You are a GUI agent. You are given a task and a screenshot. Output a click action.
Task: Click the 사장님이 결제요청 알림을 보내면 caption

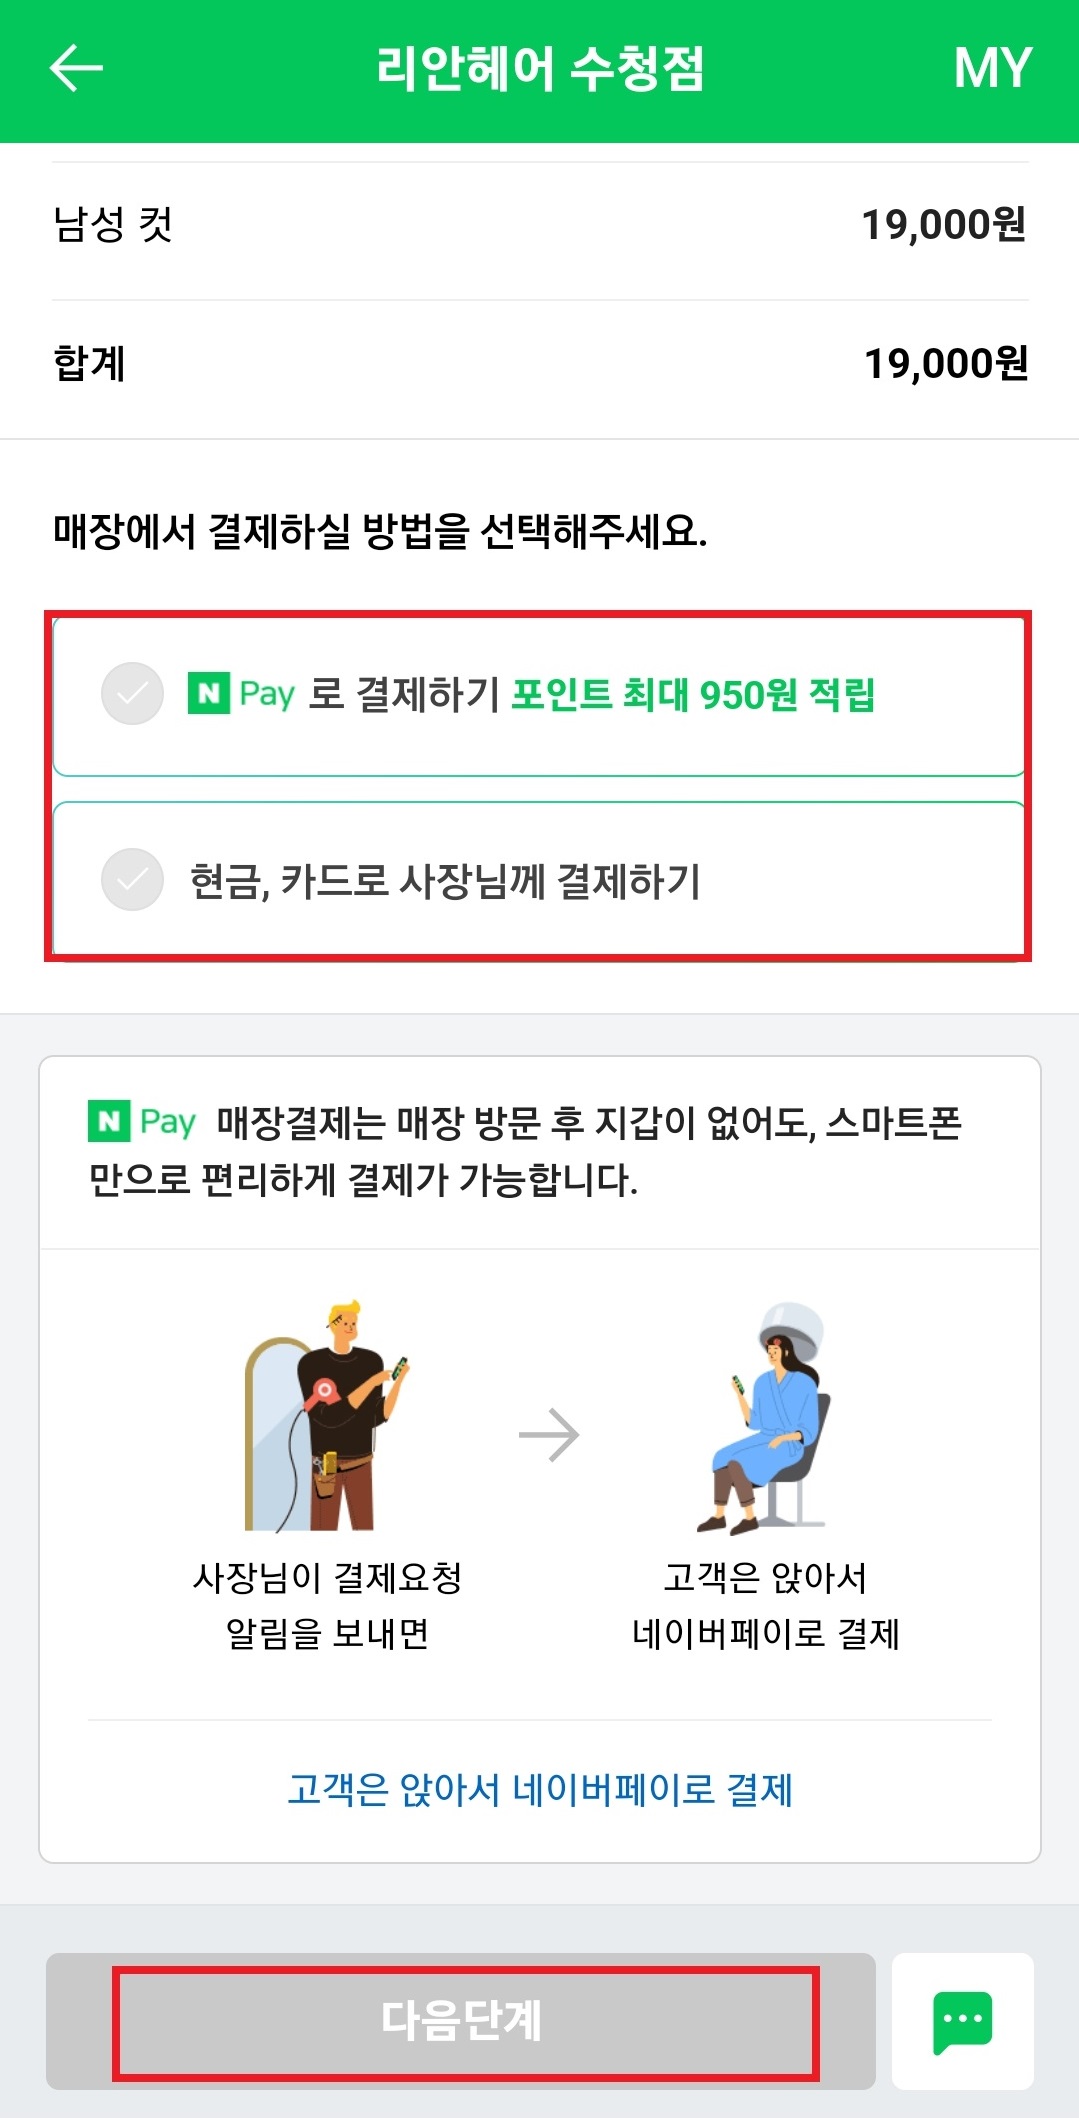(327, 1605)
